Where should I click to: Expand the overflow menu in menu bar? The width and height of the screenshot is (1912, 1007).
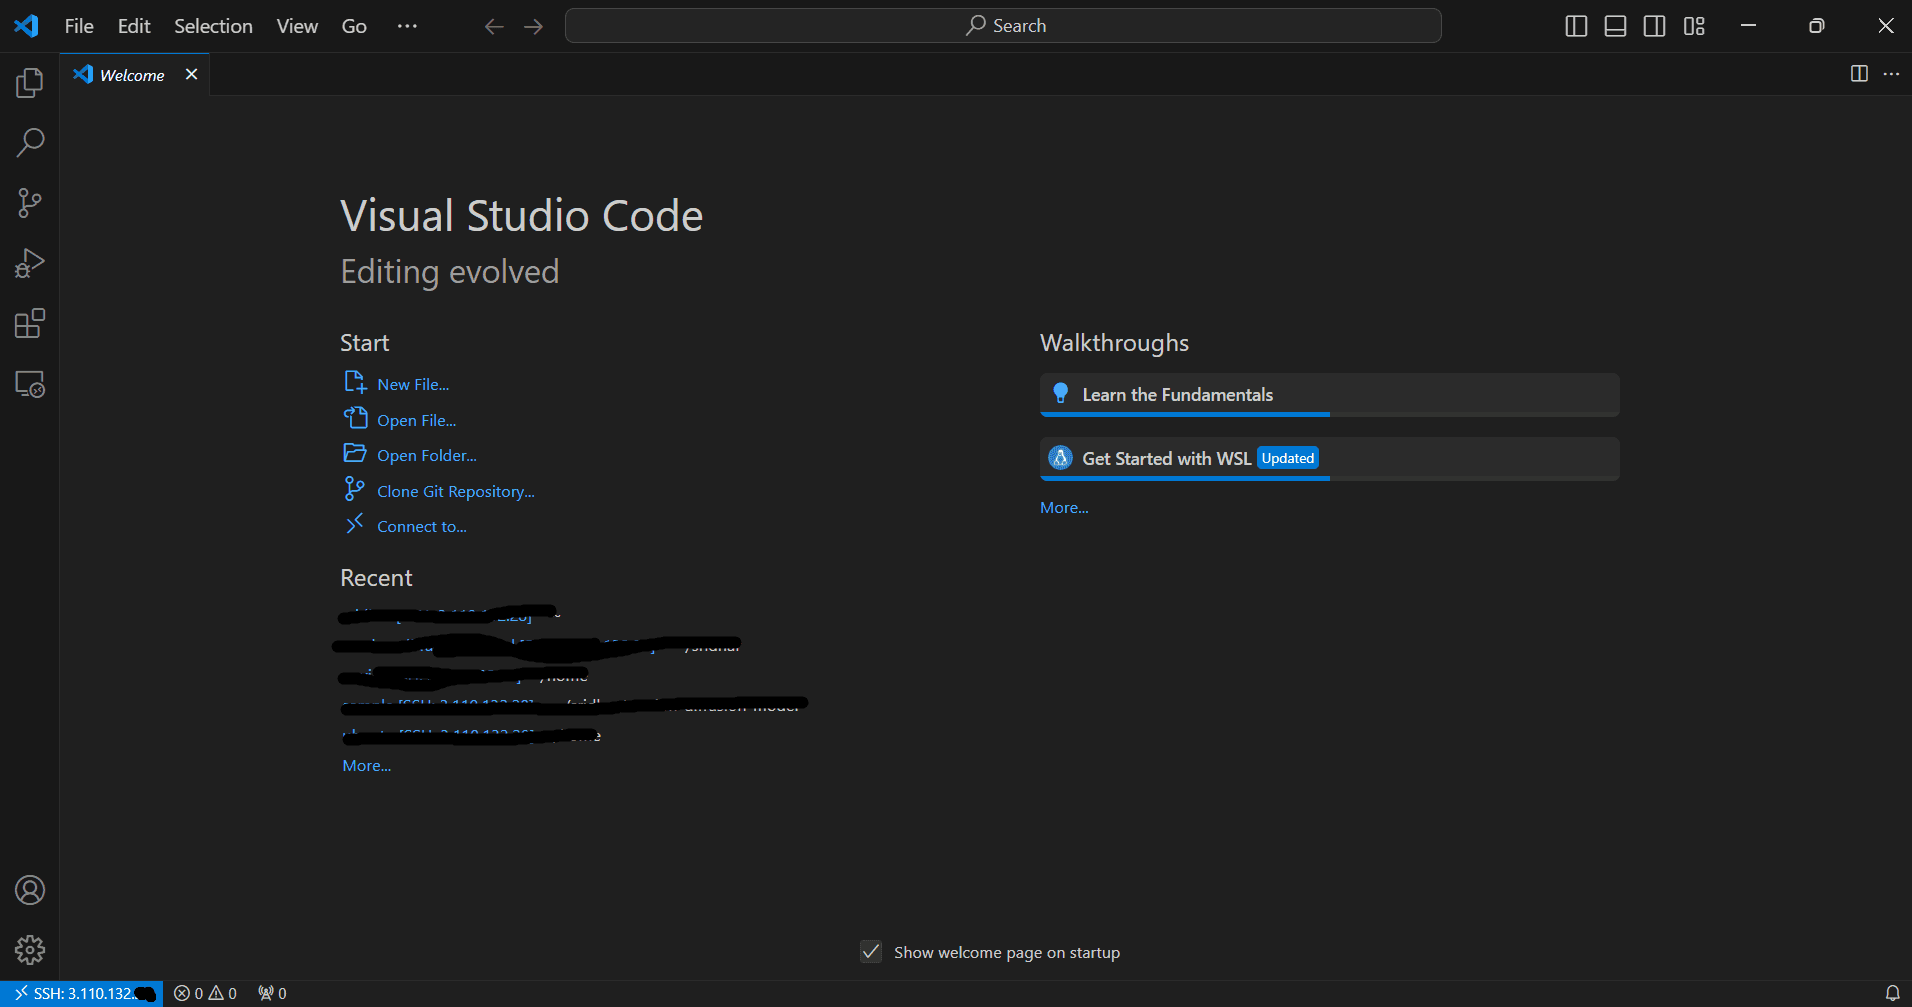pyautogui.click(x=407, y=26)
